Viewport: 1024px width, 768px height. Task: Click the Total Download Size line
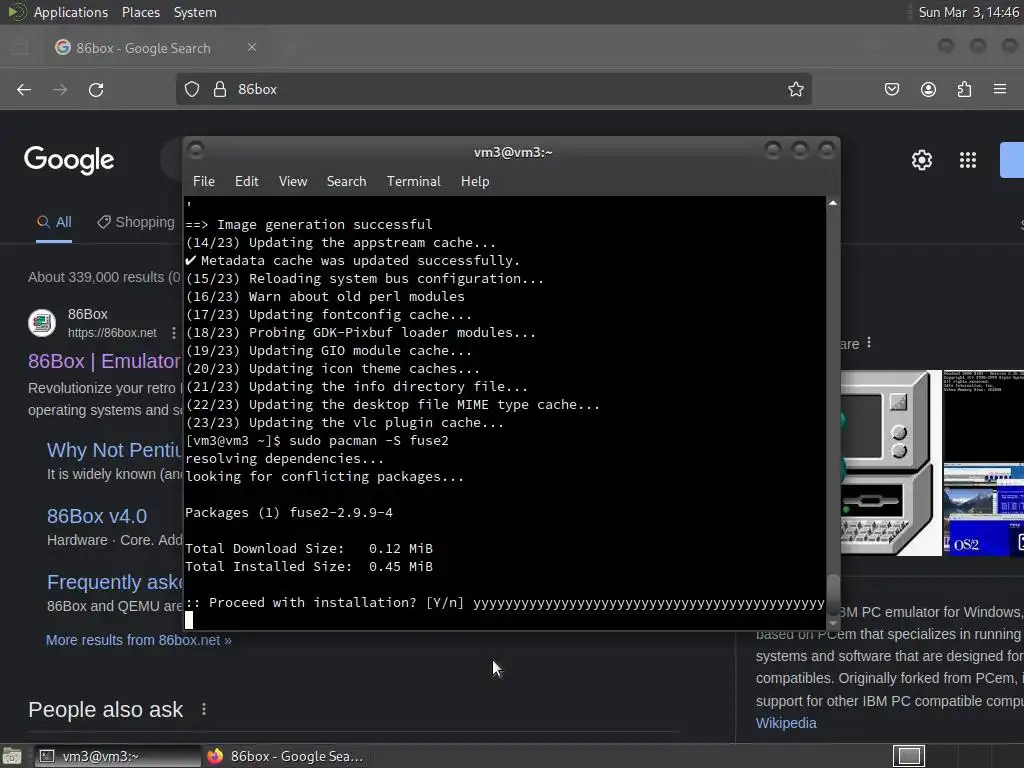coord(309,549)
